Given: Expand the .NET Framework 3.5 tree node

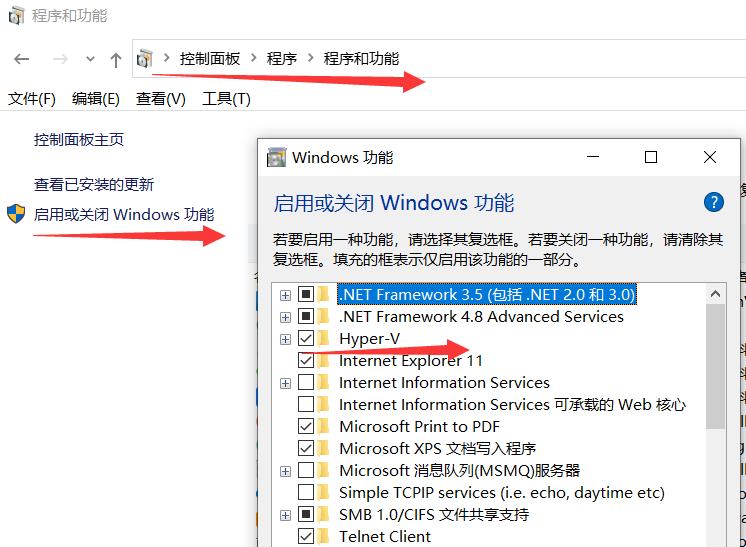Looking at the screenshot, I should (x=285, y=295).
